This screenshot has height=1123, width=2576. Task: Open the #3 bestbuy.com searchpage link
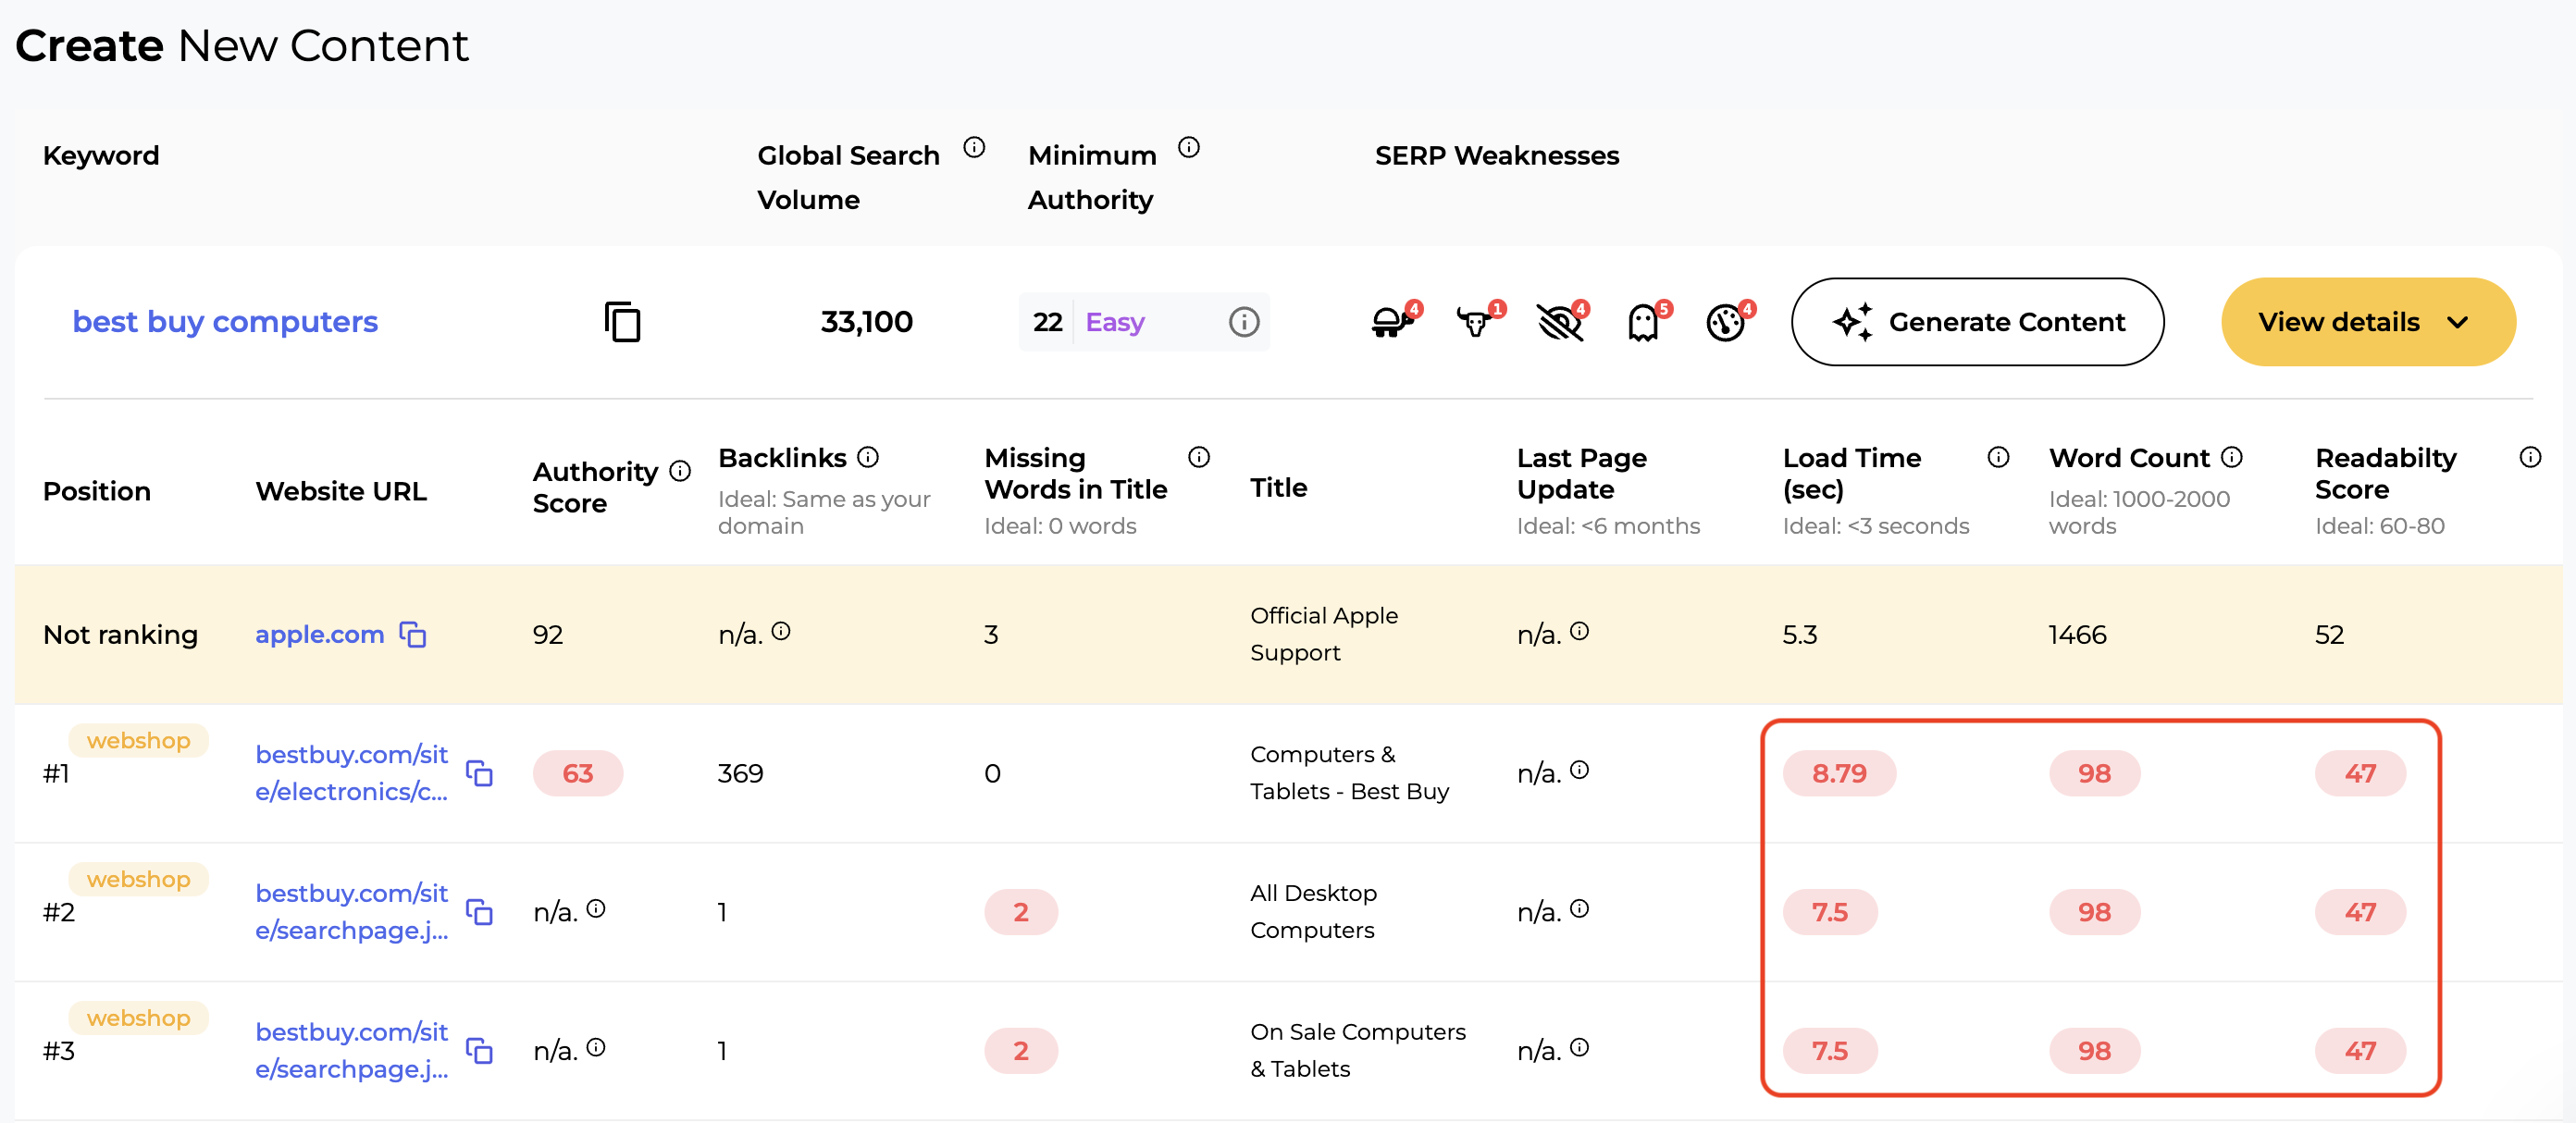tap(351, 1050)
